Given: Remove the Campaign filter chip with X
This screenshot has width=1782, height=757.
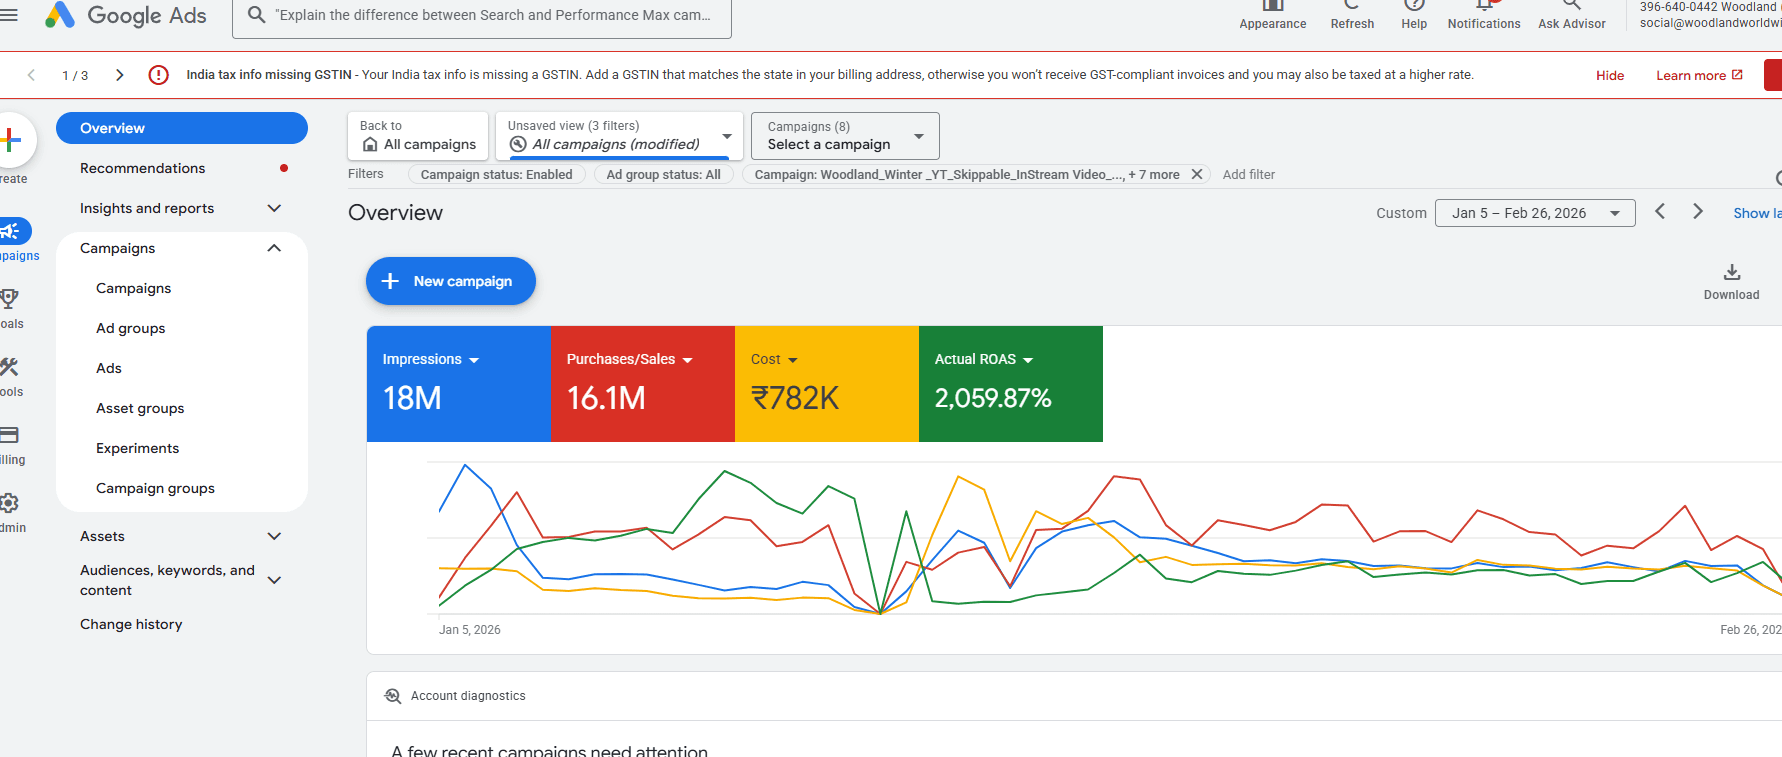Looking at the screenshot, I should 1196,174.
